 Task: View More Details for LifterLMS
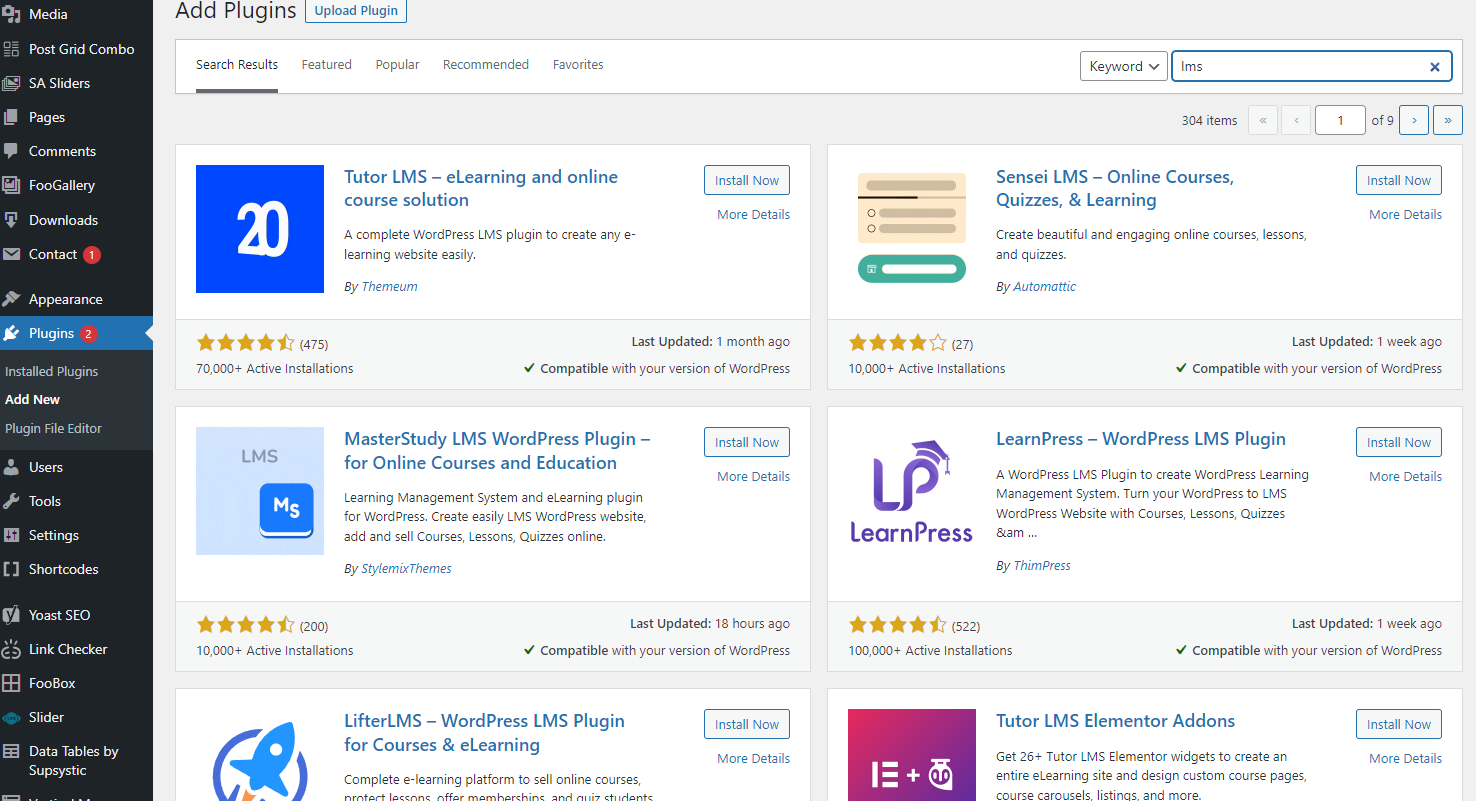click(754, 759)
